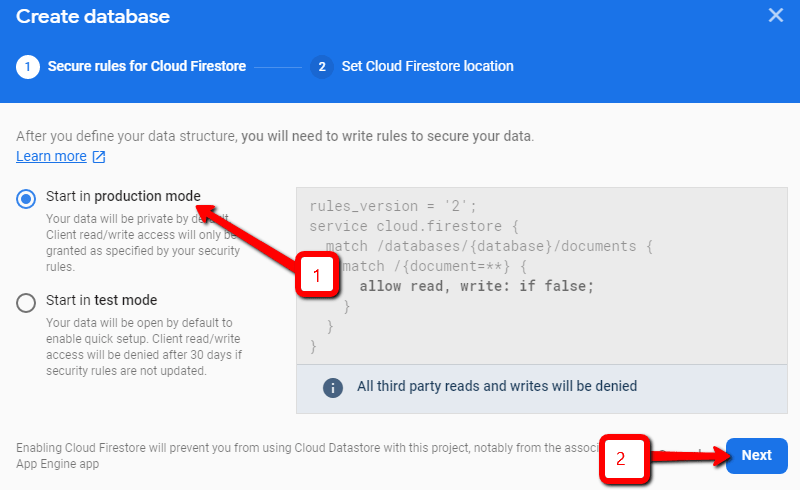Open the Learn more link
The width and height of the screenshot is (800, 490).
[51, 156]
